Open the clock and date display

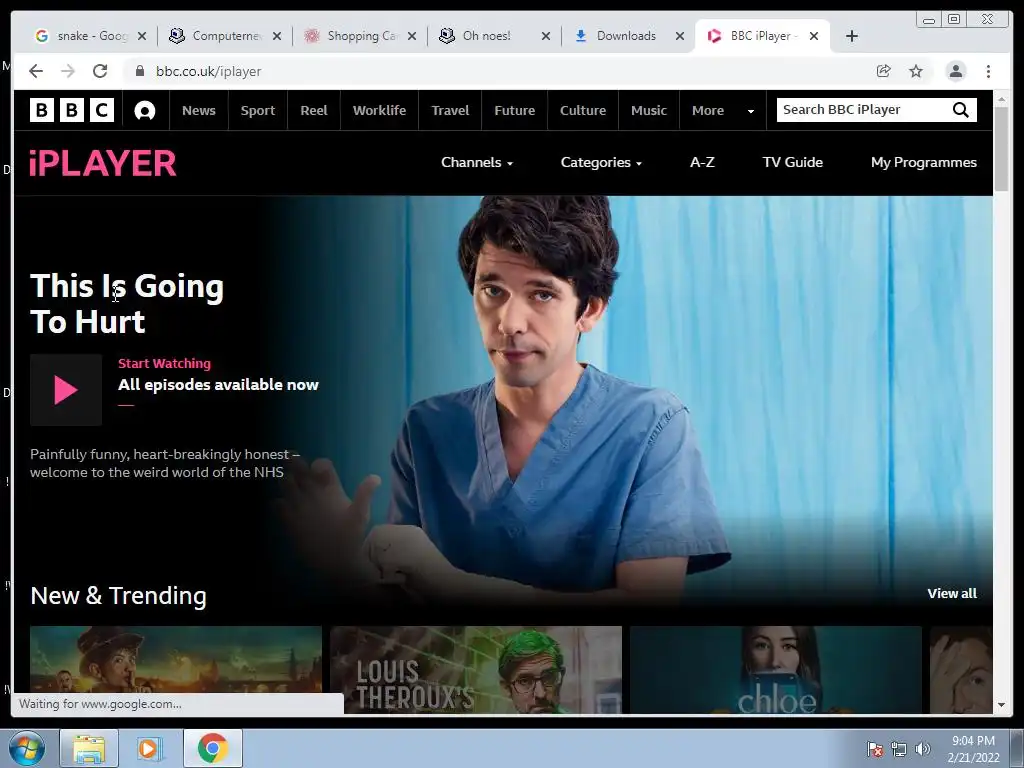pos(973,749)
